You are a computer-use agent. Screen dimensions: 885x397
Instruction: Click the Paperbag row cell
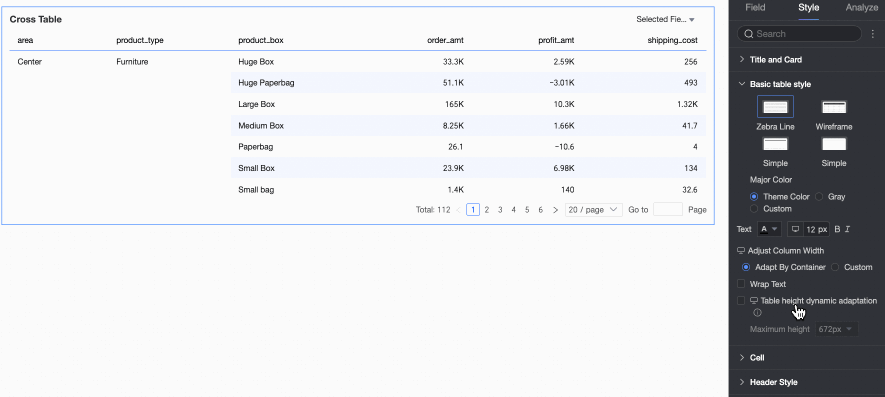point(255,146)
